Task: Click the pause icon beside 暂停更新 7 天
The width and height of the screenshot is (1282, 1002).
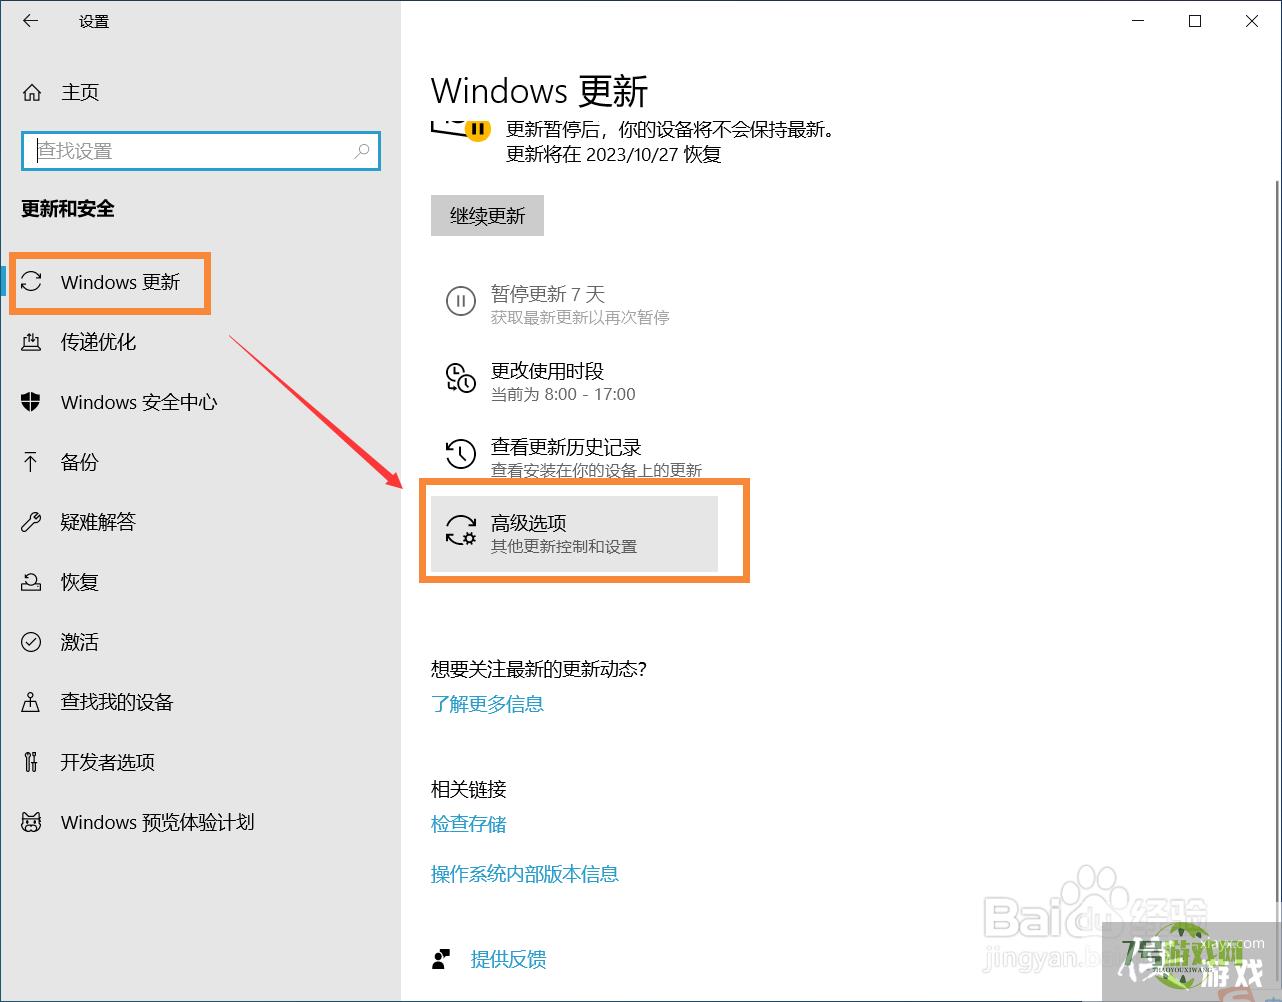Action: [x=460, y=301]
